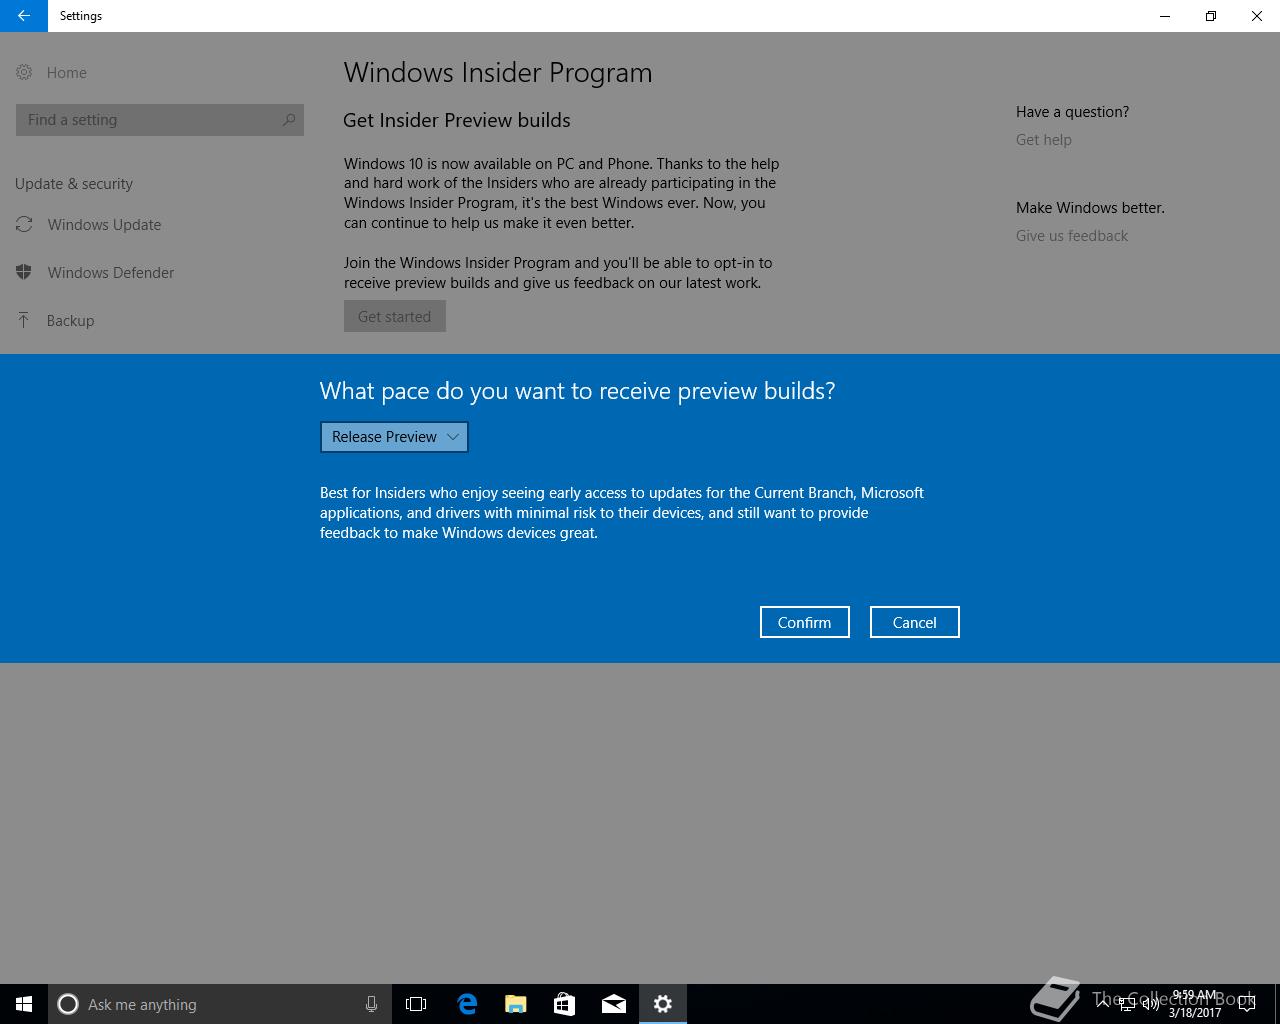Restore down the Settings window

pos(1211,16)
